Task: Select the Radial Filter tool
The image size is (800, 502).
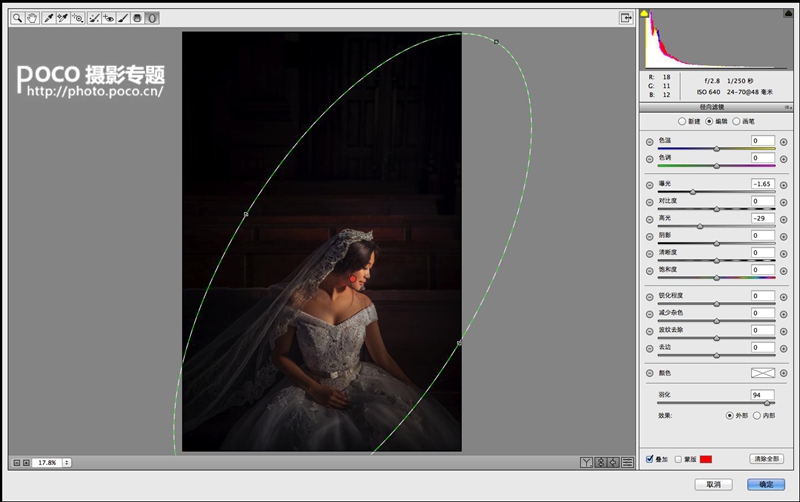Action: tap(152, 18)
